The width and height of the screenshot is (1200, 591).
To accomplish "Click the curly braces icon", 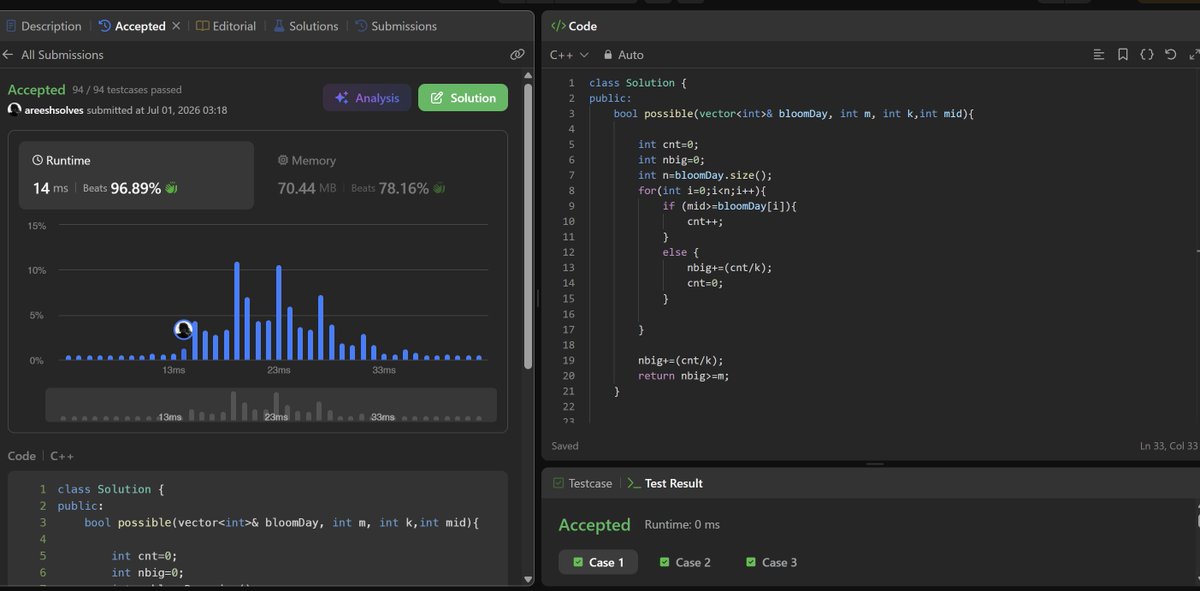I will tap(1147, 55).
